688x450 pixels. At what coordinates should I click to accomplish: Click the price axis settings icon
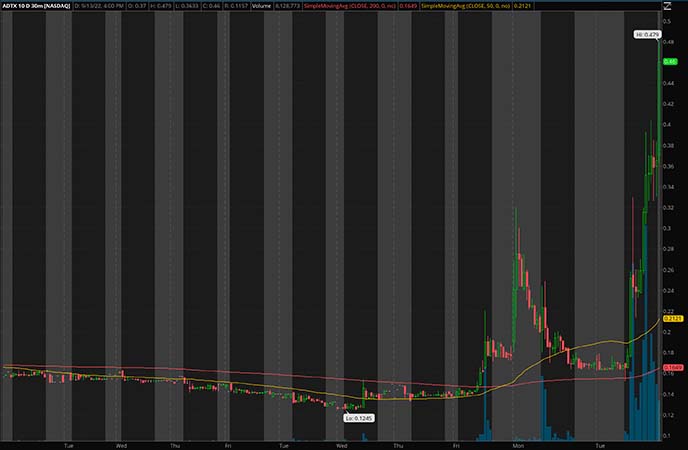click(x=667, y=6)
